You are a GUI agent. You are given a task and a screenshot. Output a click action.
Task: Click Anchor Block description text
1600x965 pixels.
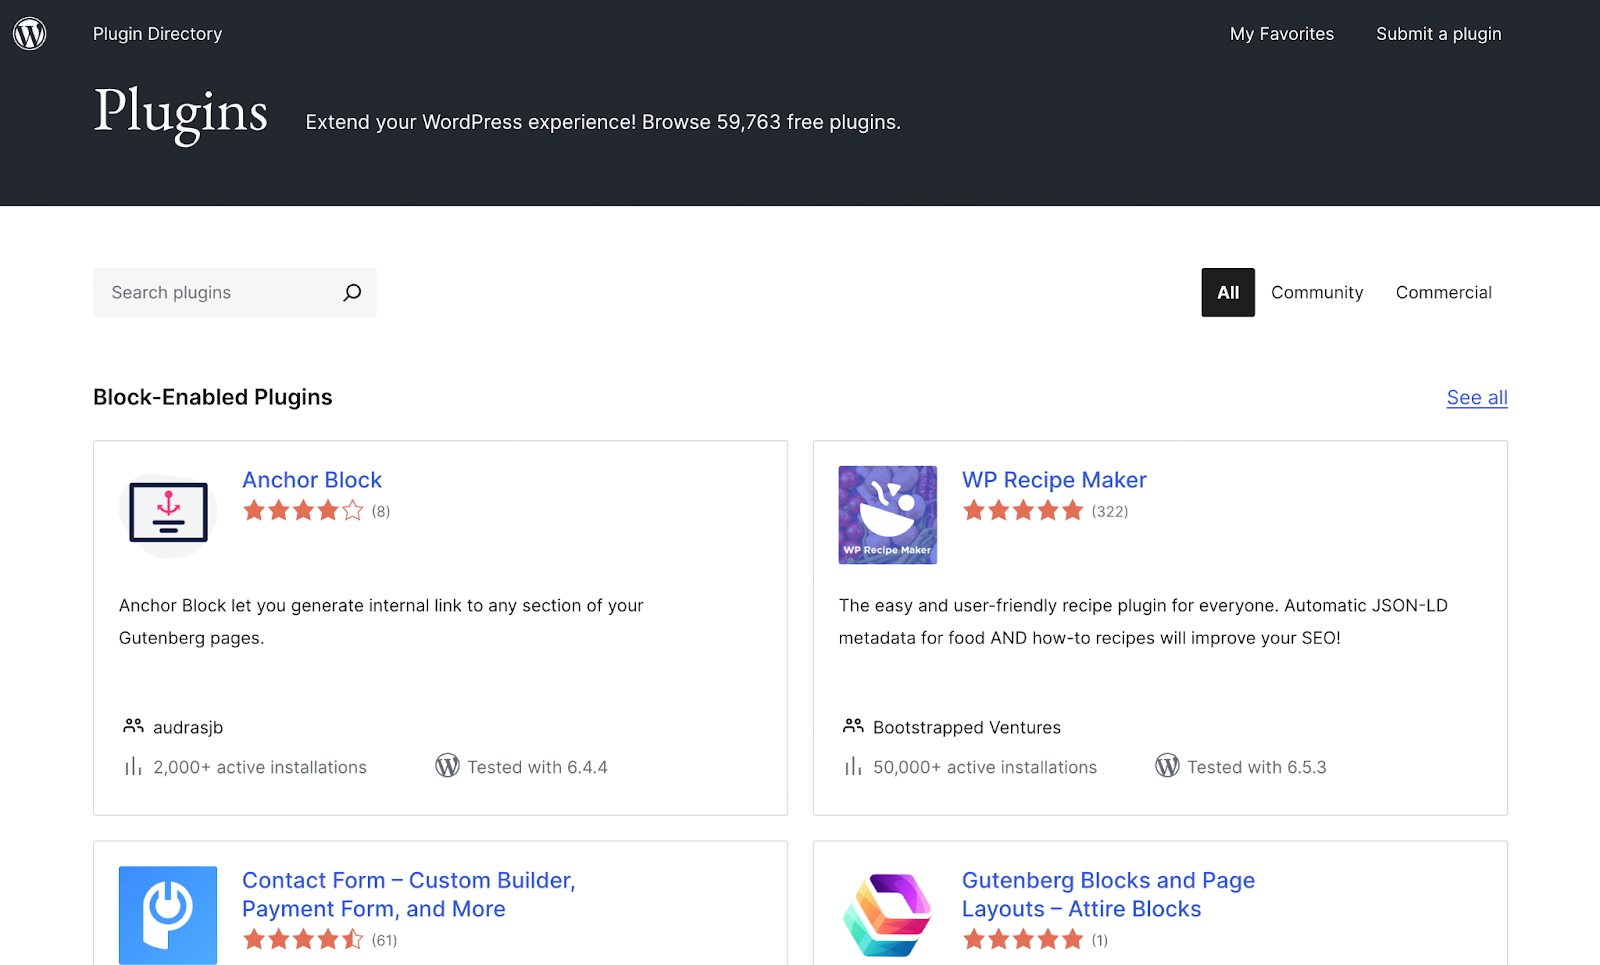(381, 621)
